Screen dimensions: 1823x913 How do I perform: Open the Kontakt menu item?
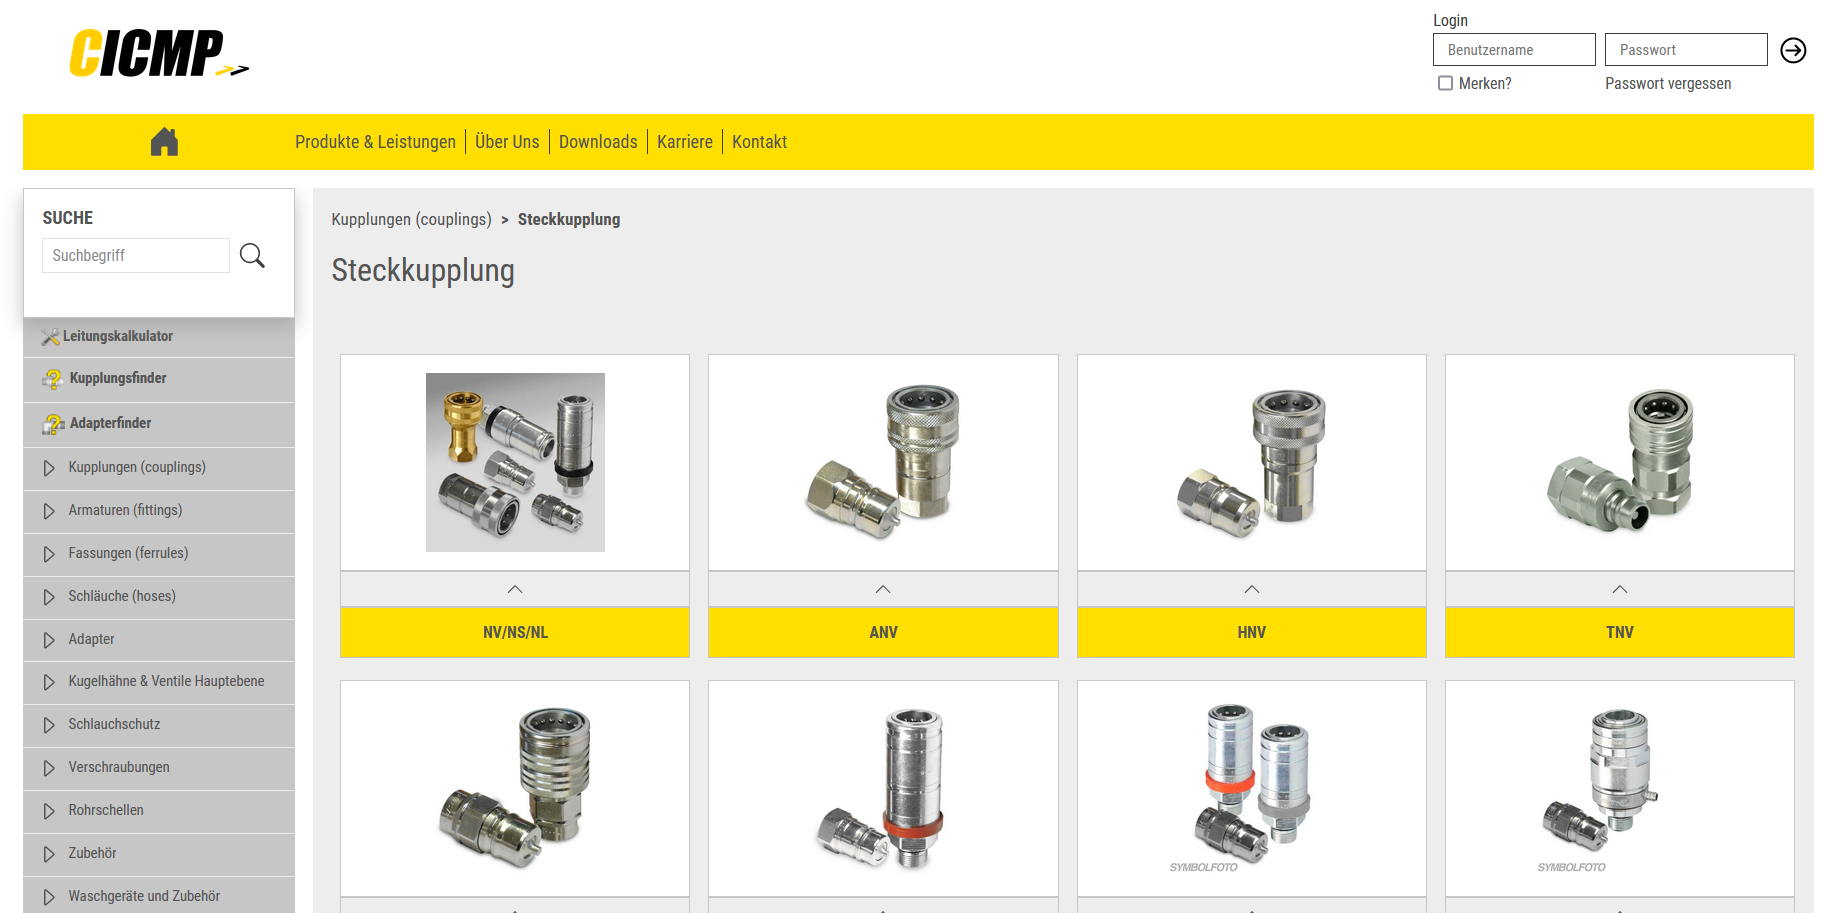(759, 142)
